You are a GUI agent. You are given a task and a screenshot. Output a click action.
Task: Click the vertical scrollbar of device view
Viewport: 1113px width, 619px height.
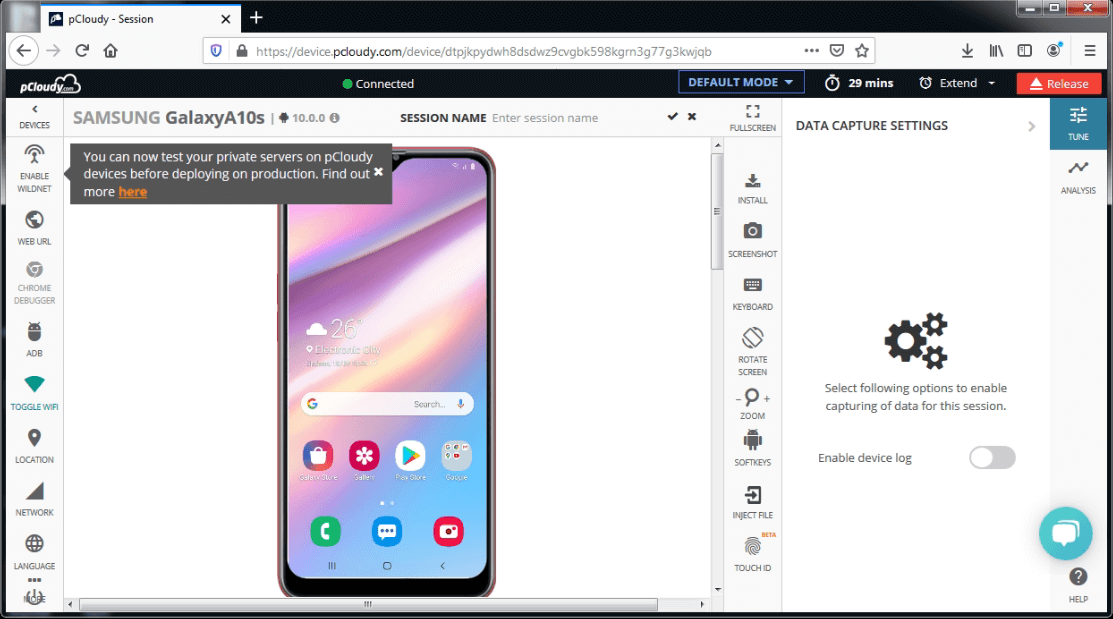pyautogui.click(x=717, y=212)
